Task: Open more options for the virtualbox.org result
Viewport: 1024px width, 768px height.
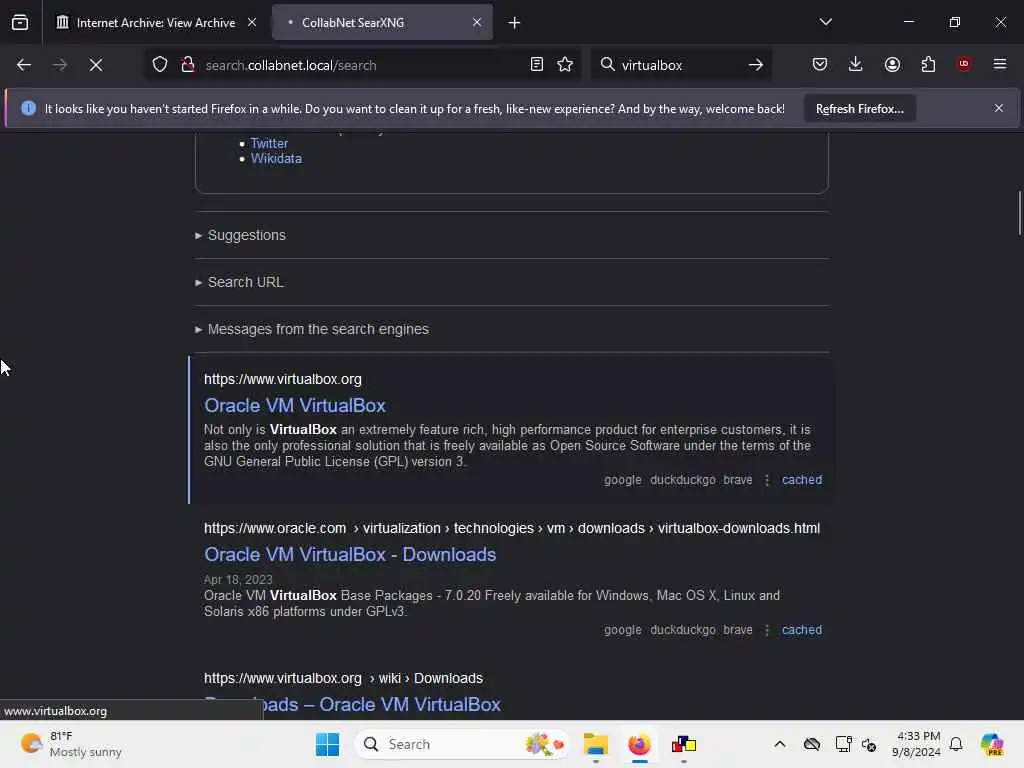Action: pos(767,480)
